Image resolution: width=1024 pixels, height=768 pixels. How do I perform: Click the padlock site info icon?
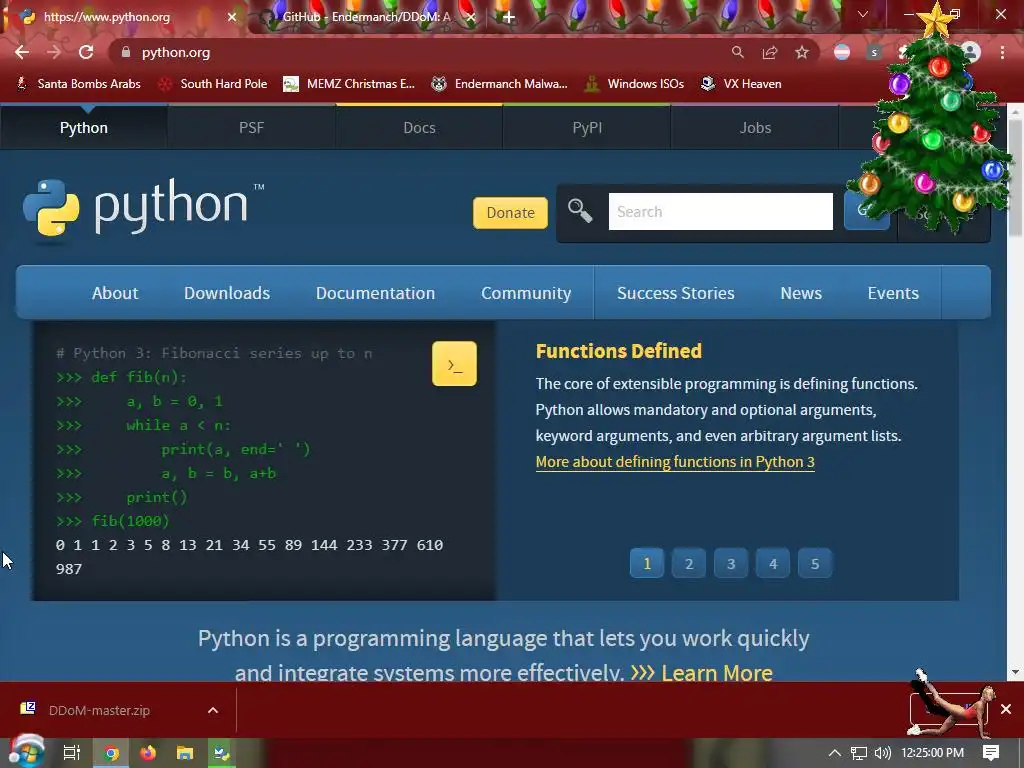(126, 52)
